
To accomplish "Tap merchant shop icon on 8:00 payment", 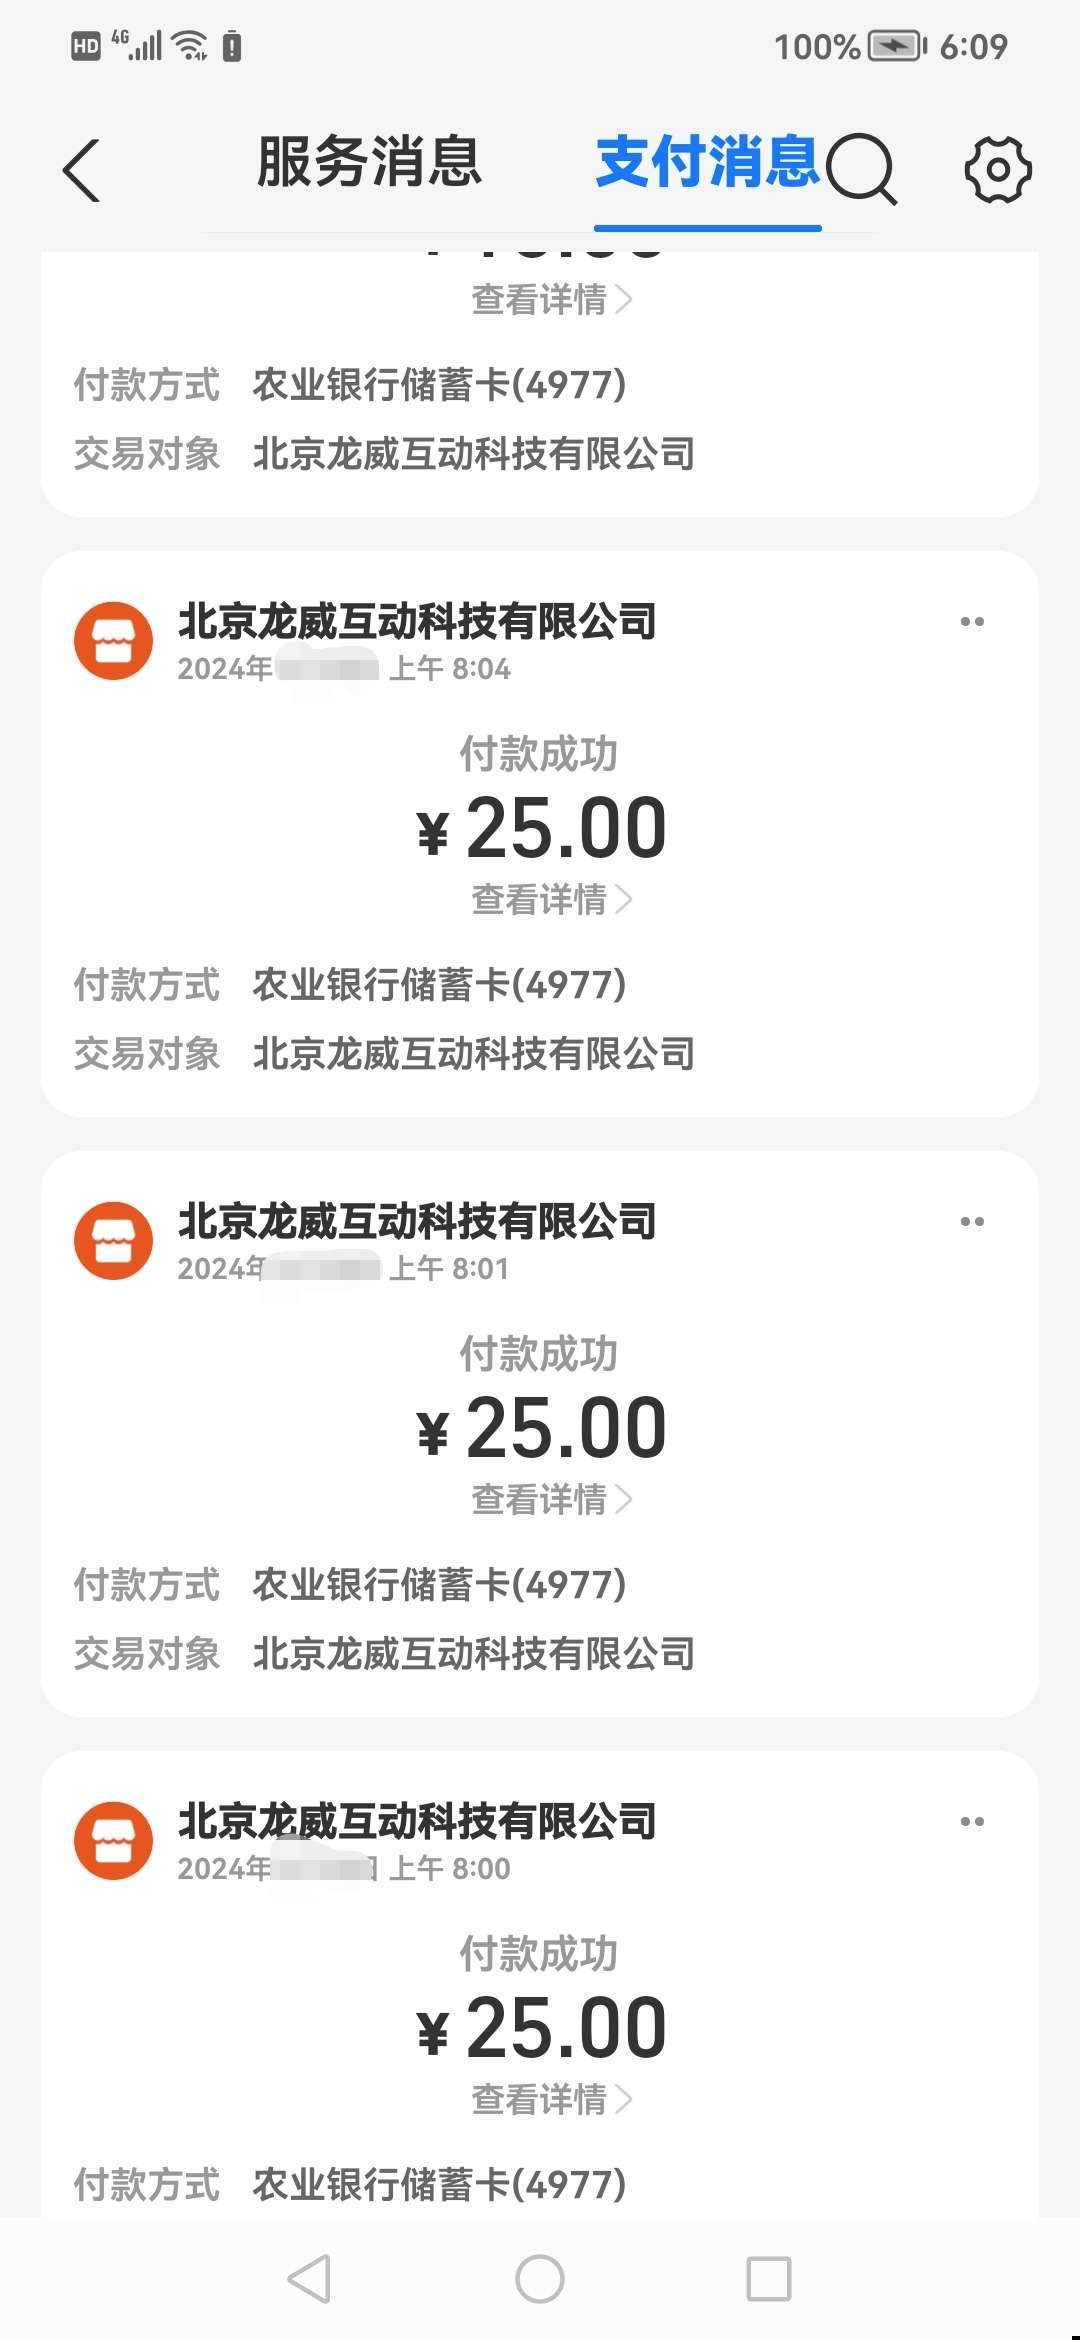I will 113,1841.
